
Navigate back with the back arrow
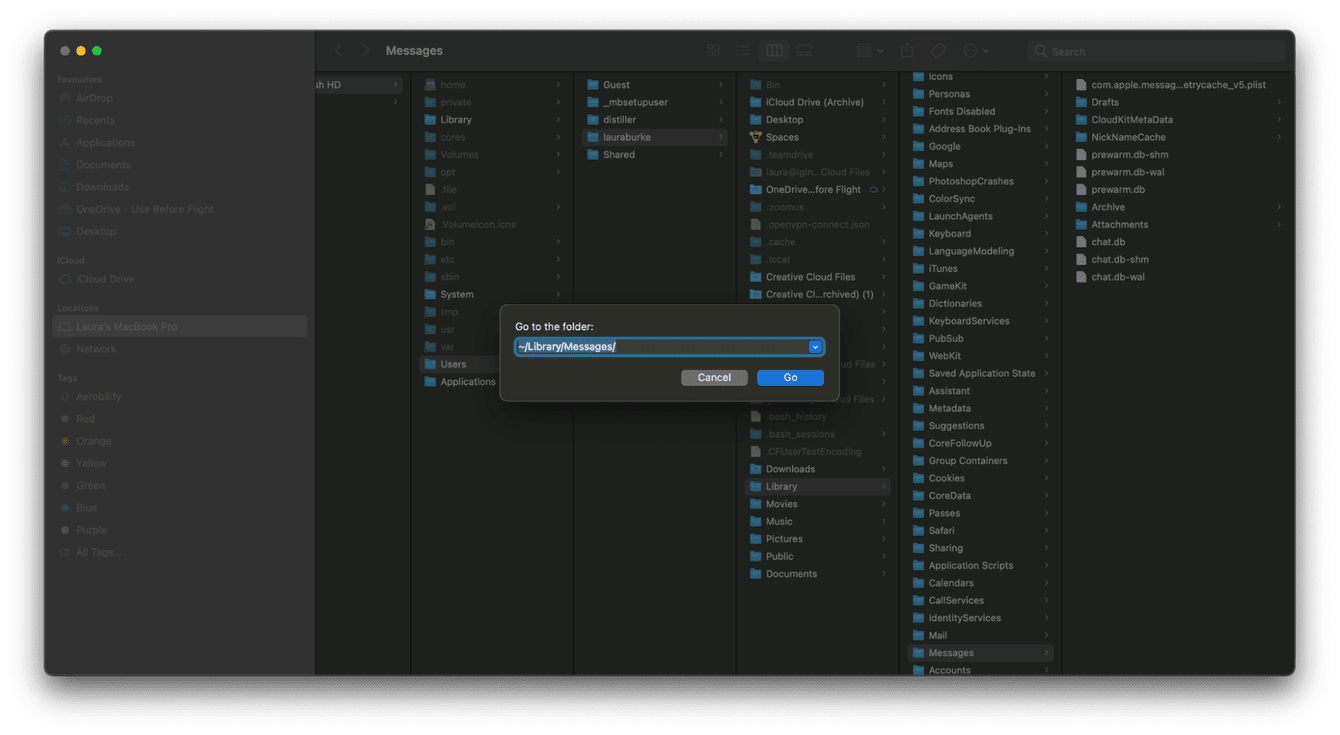click(338, 51)
